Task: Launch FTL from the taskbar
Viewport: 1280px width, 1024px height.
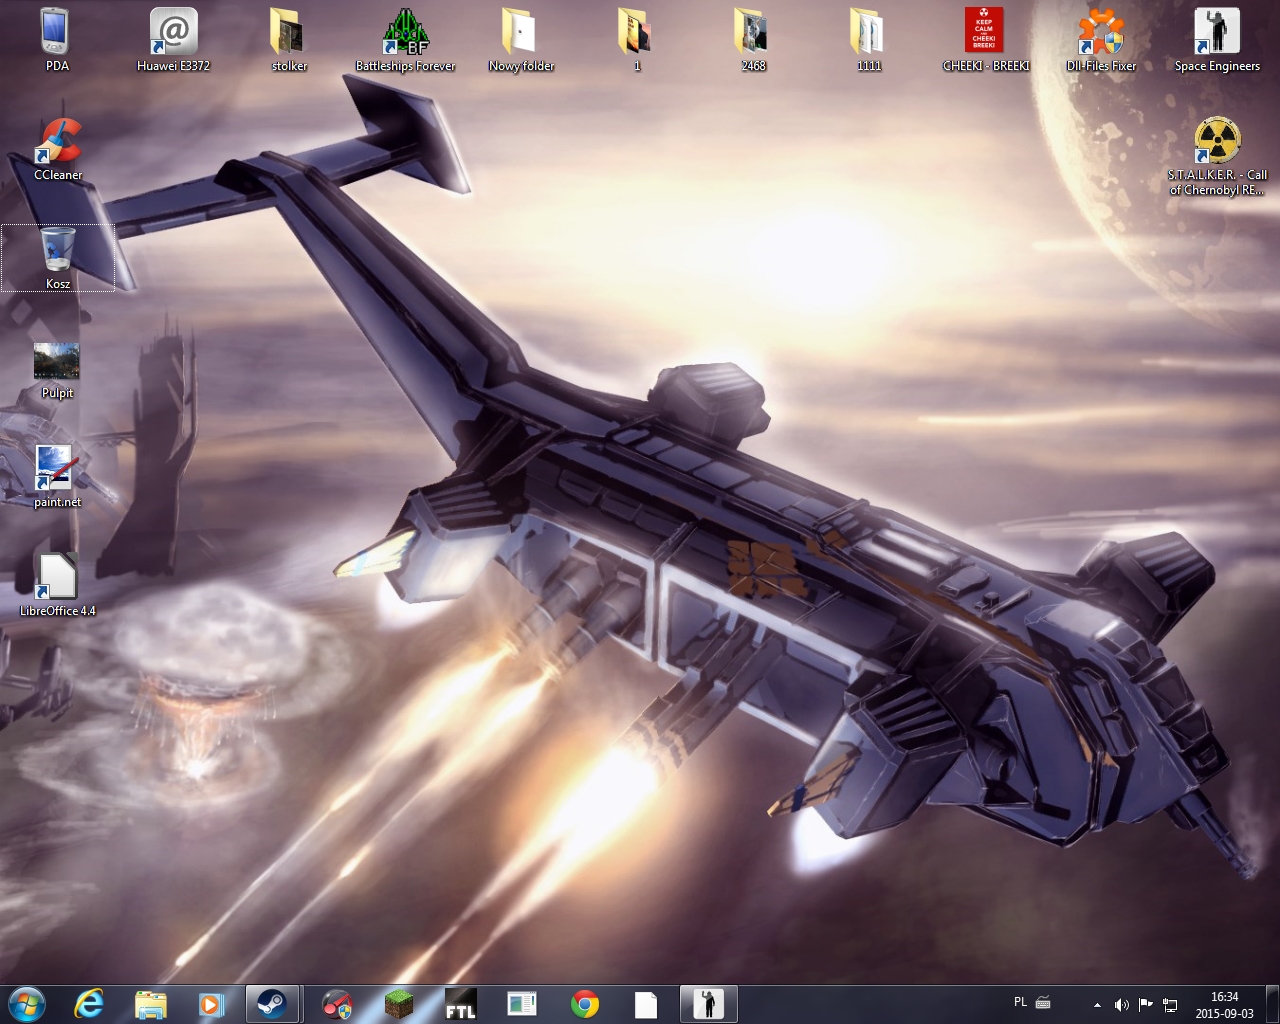Action: (x=461, y=1003)
